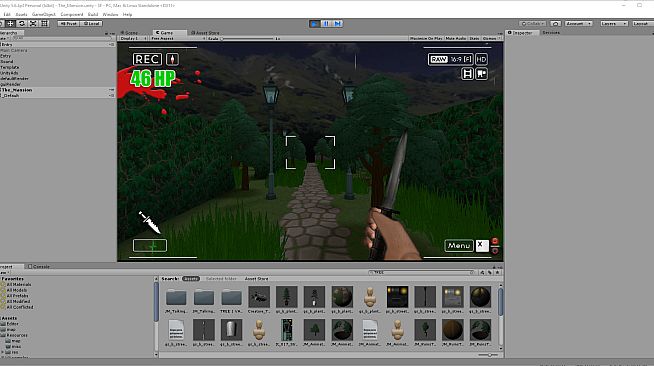Click the cloud services icon
Screen dimensions: 654x366
point(555,24)
